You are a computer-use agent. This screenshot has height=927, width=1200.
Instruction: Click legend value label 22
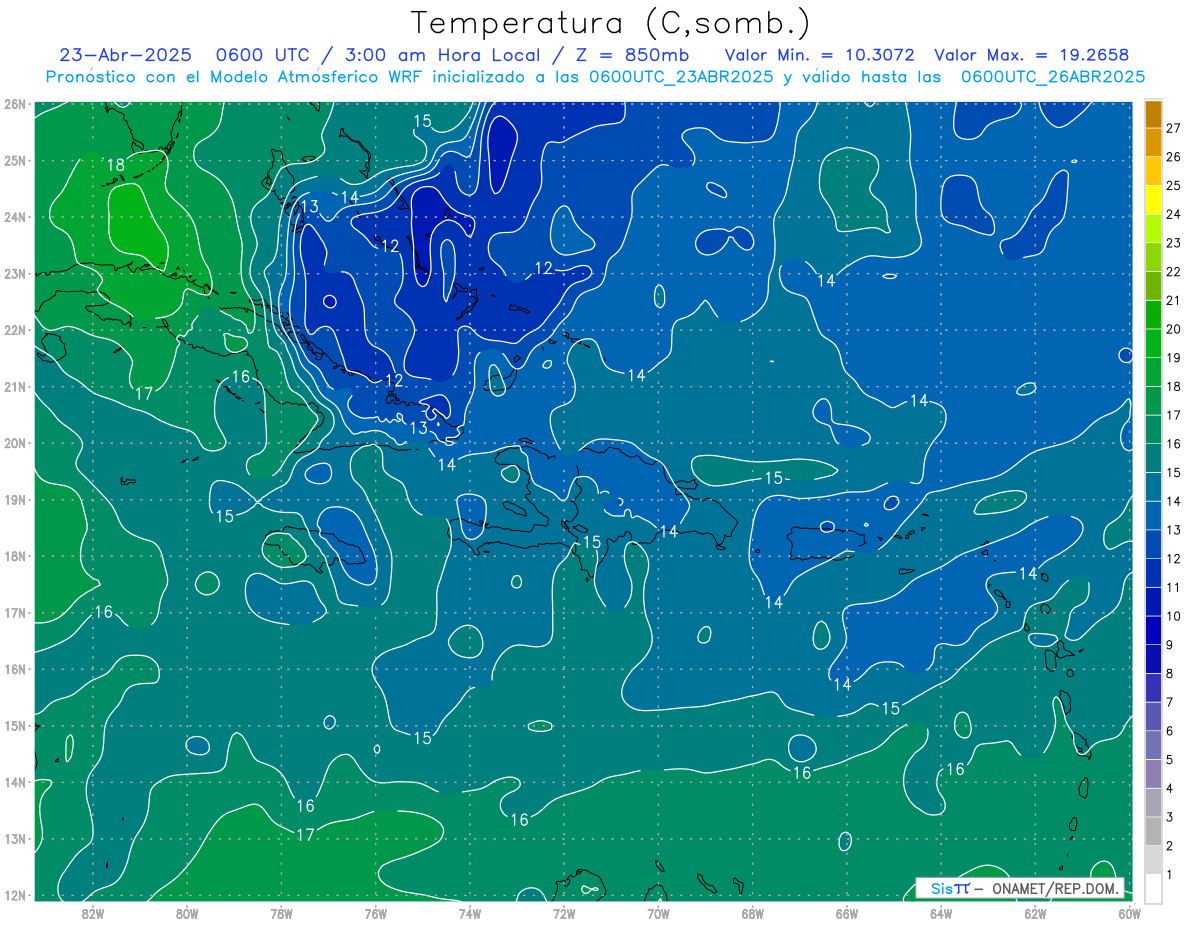pyautogui.click(x=1174, y=271)
